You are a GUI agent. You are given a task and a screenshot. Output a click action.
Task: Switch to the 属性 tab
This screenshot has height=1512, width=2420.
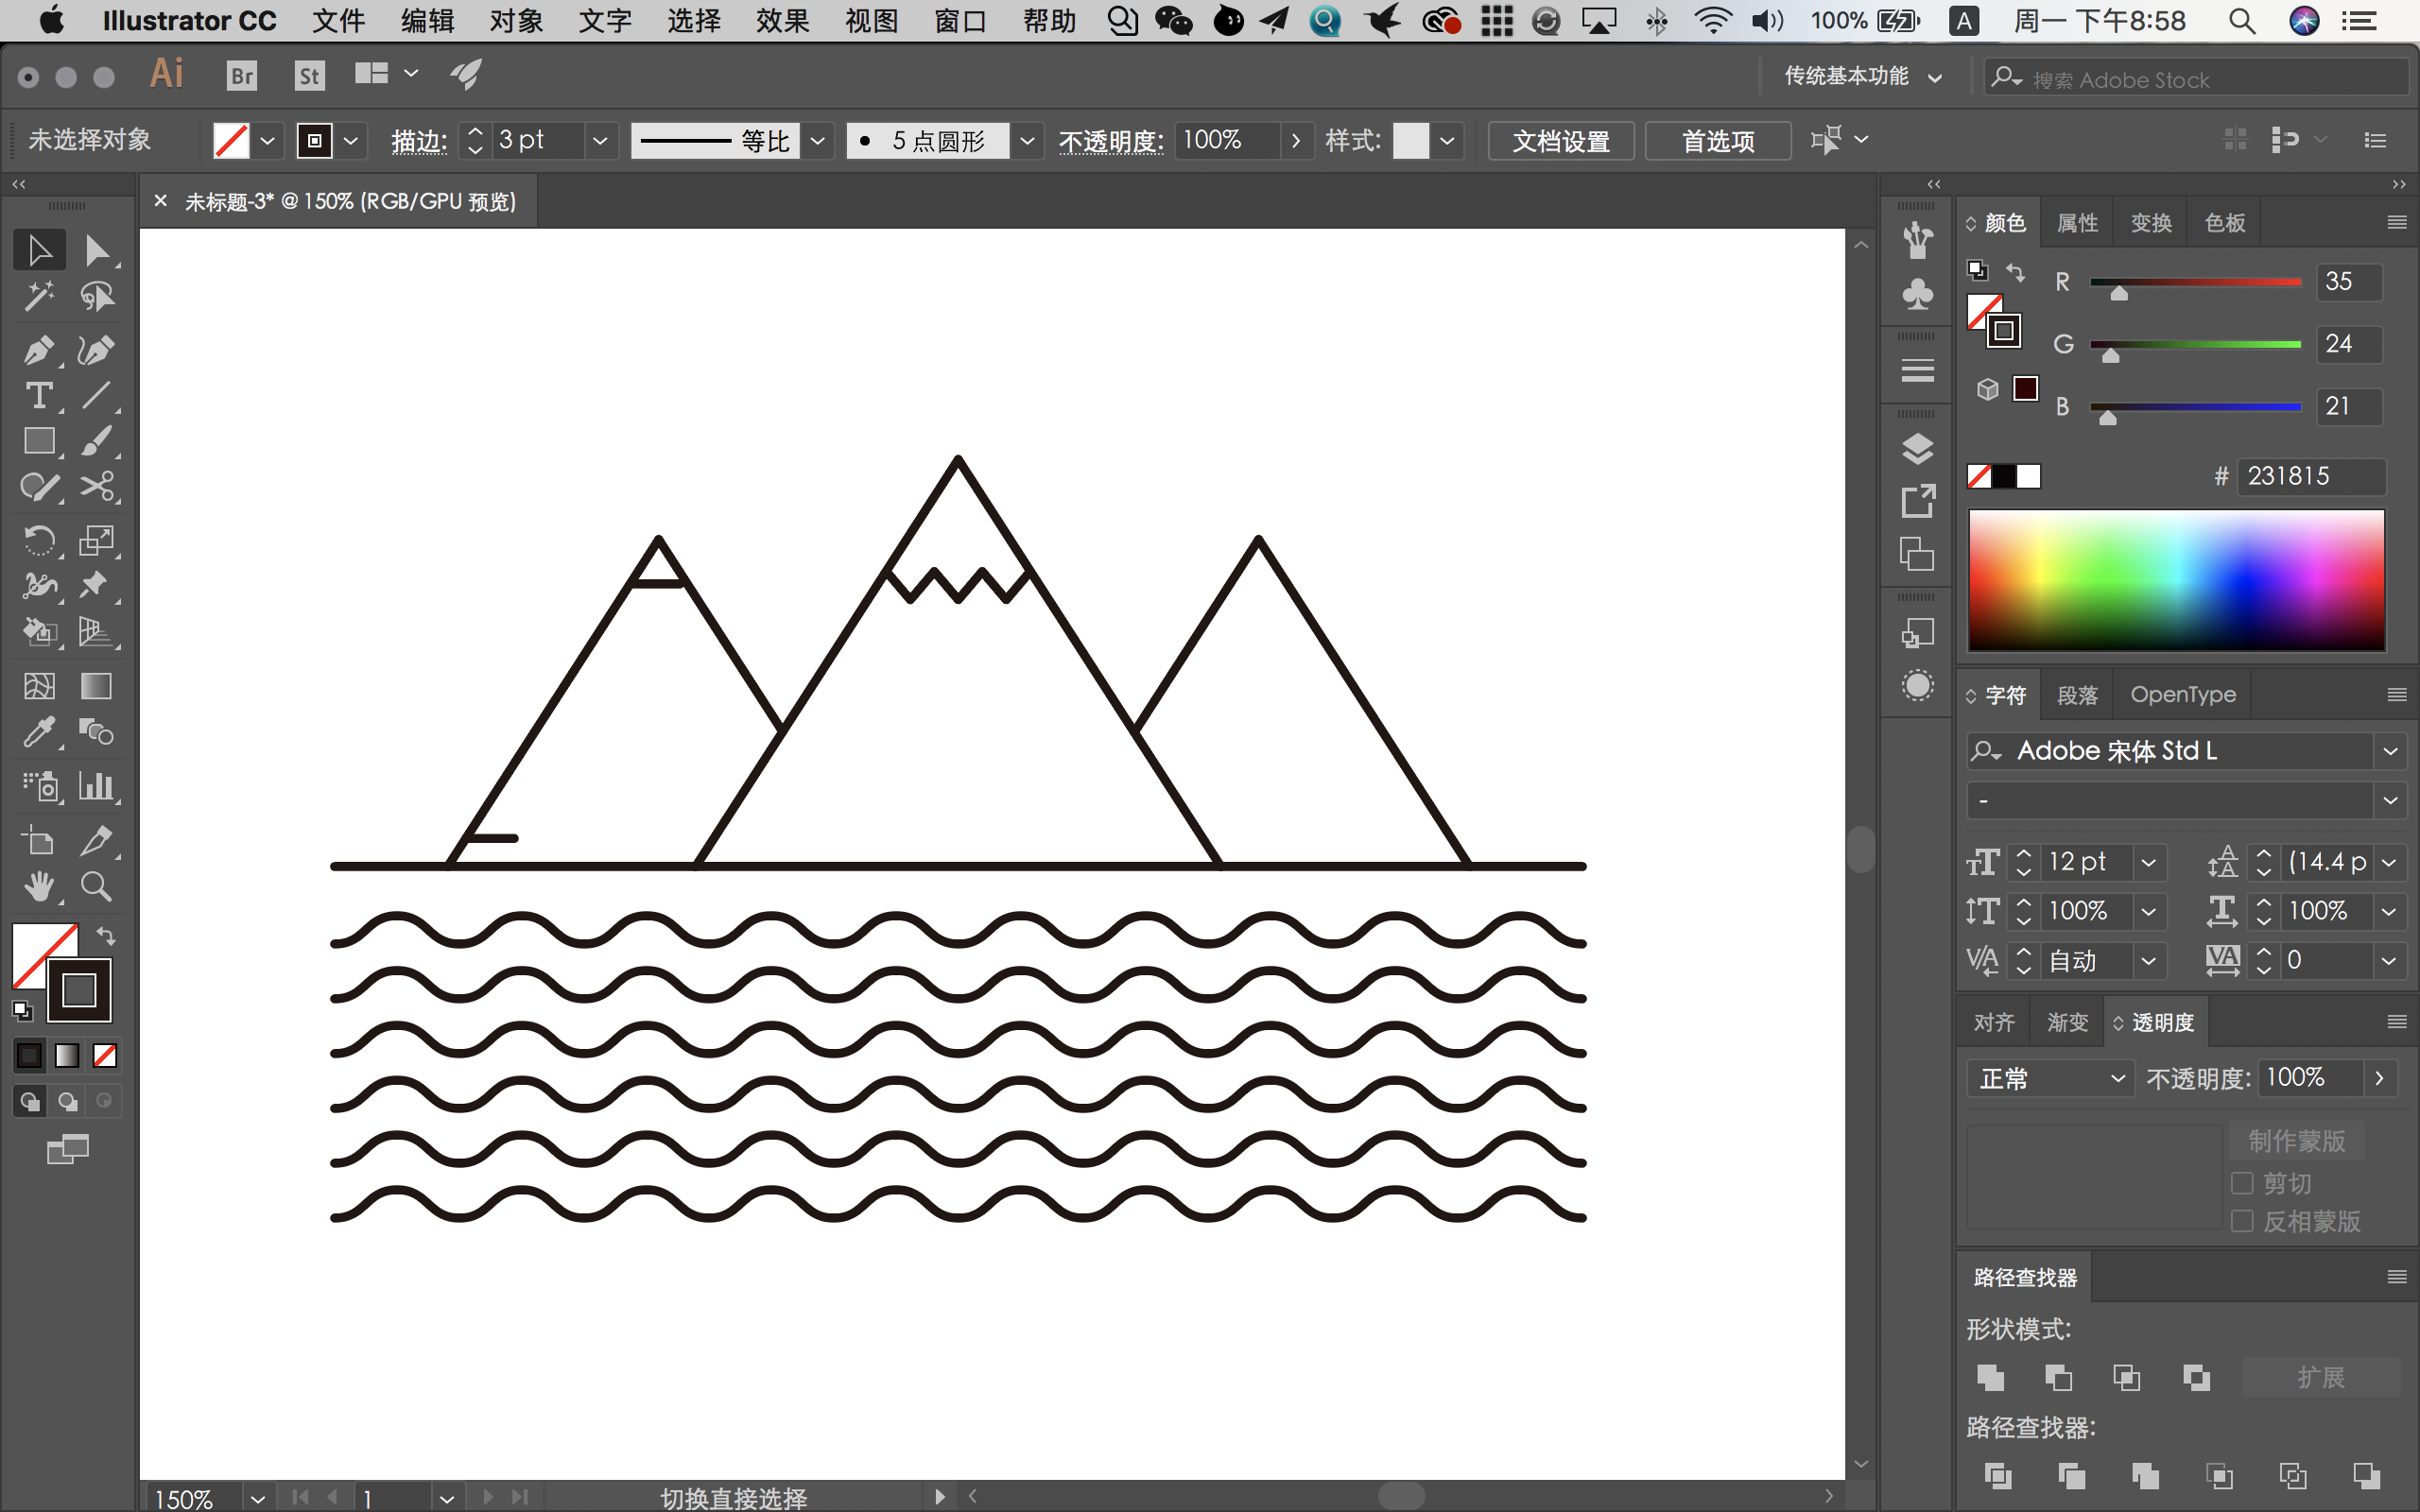pos(2077,223)
